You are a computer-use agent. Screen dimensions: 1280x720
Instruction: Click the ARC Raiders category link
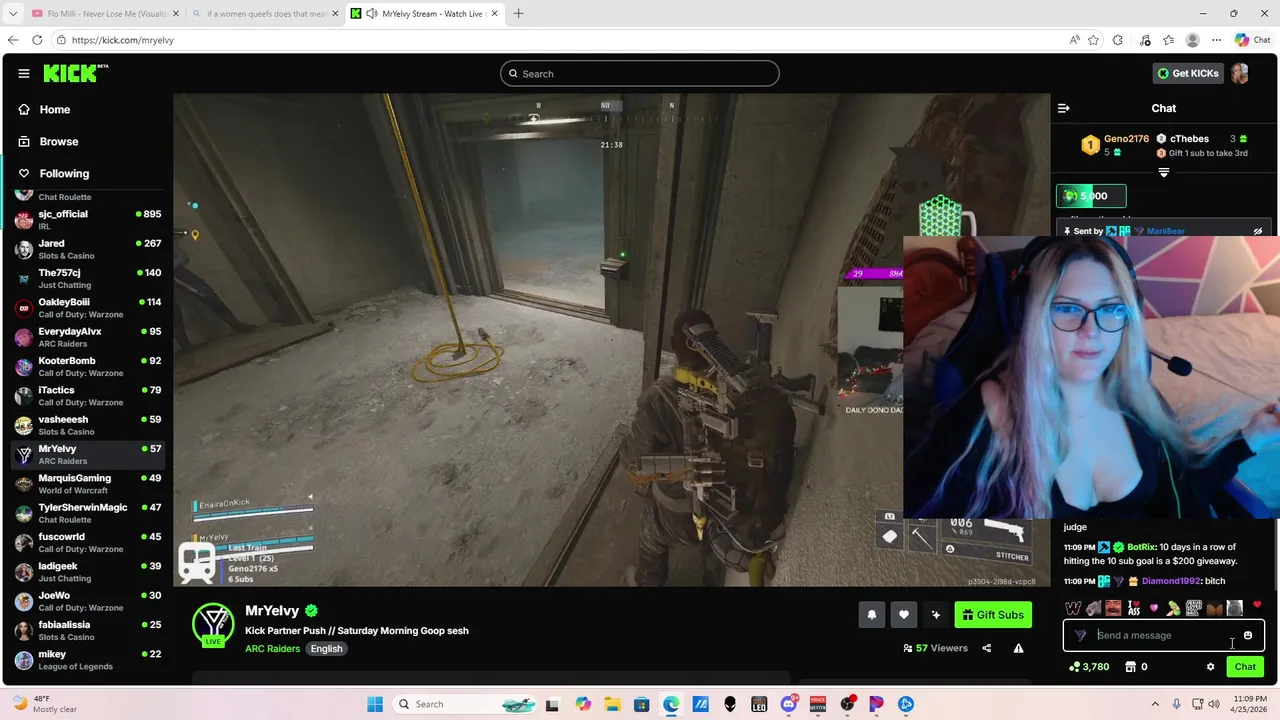tap(272, 648)
